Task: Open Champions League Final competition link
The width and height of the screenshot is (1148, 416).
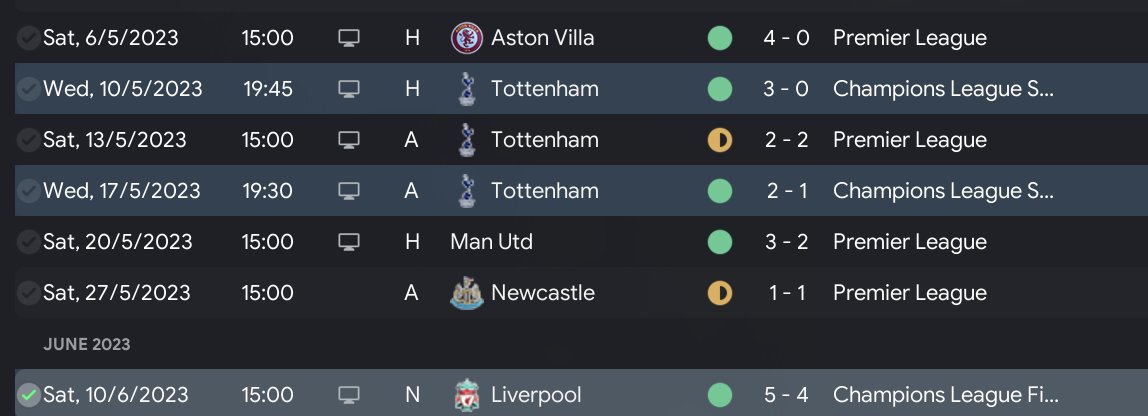Action: click(943, 395)
